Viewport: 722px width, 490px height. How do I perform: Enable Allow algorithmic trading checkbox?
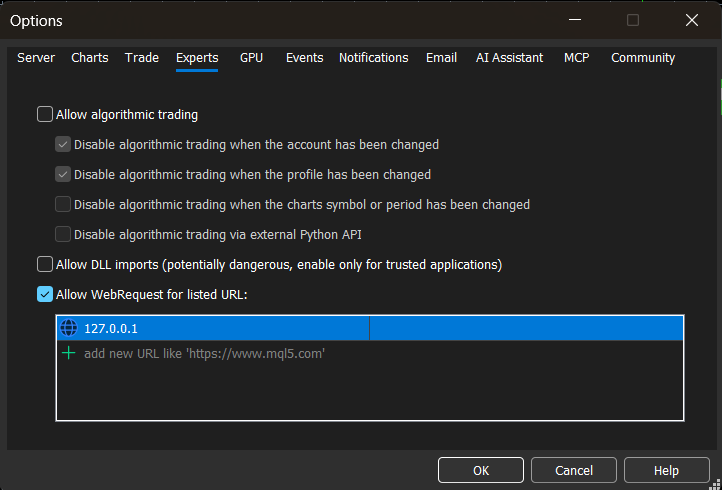45,114
